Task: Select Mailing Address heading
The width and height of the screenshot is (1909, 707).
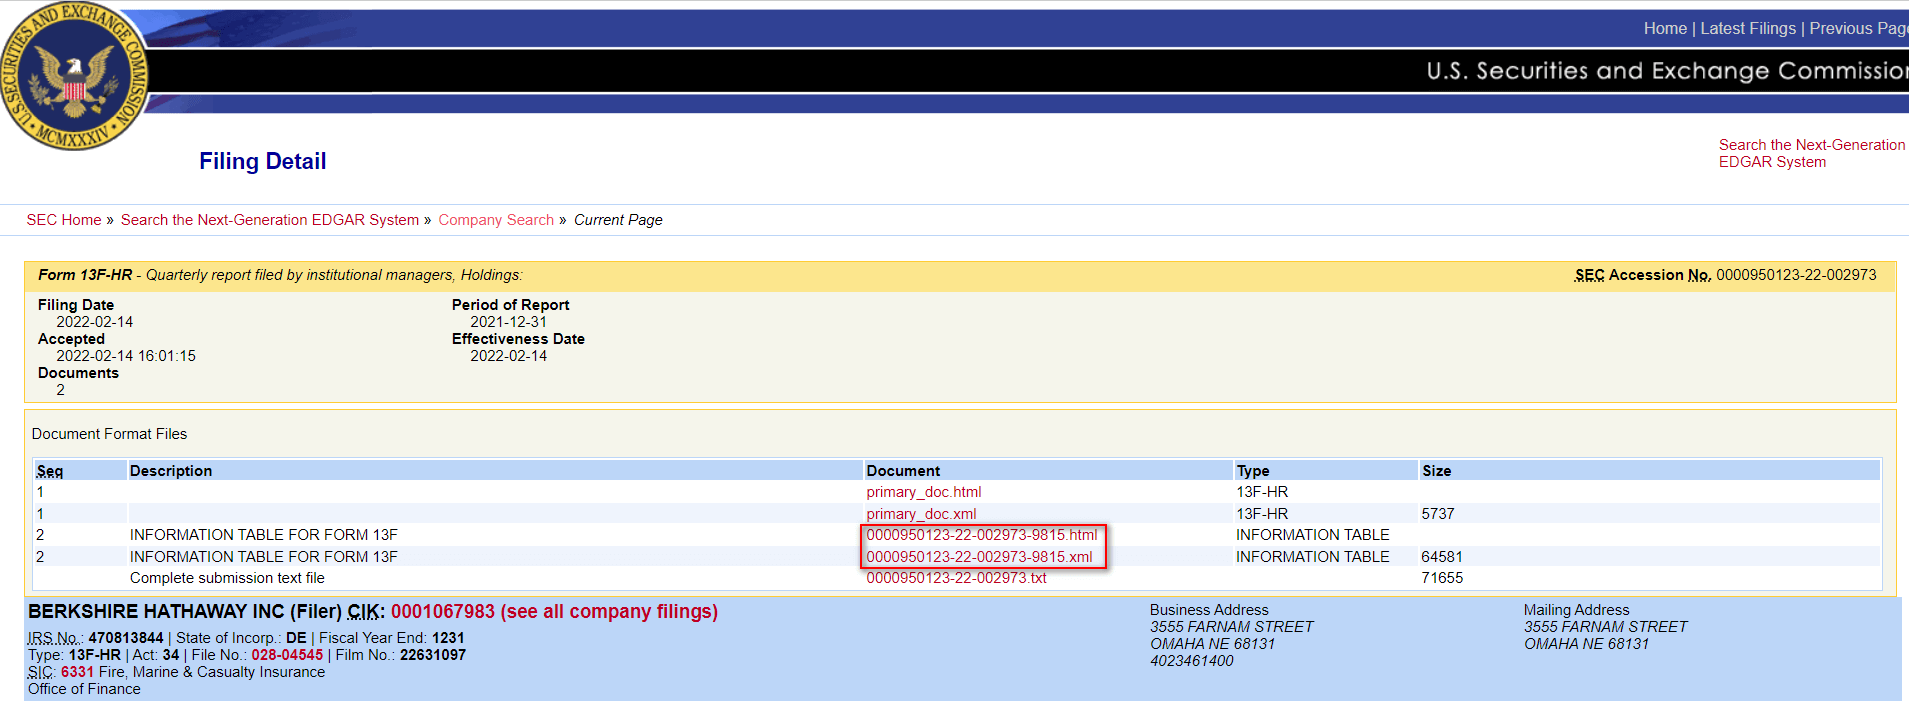Action: [x=1576, y=610]
